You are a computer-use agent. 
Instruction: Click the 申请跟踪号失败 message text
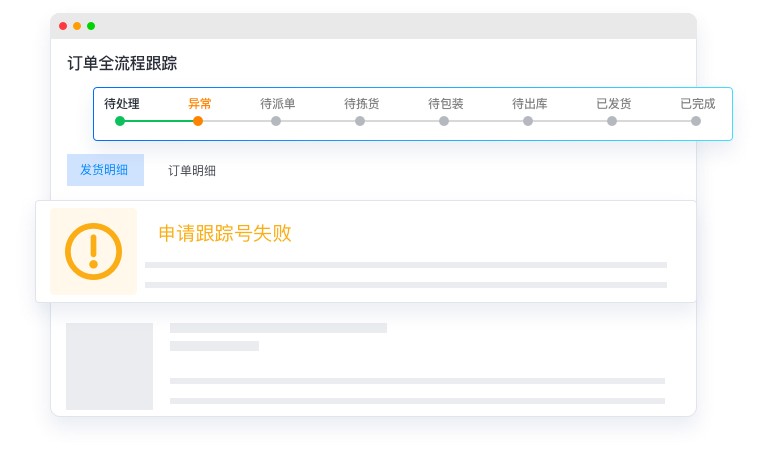coord(225,233)
